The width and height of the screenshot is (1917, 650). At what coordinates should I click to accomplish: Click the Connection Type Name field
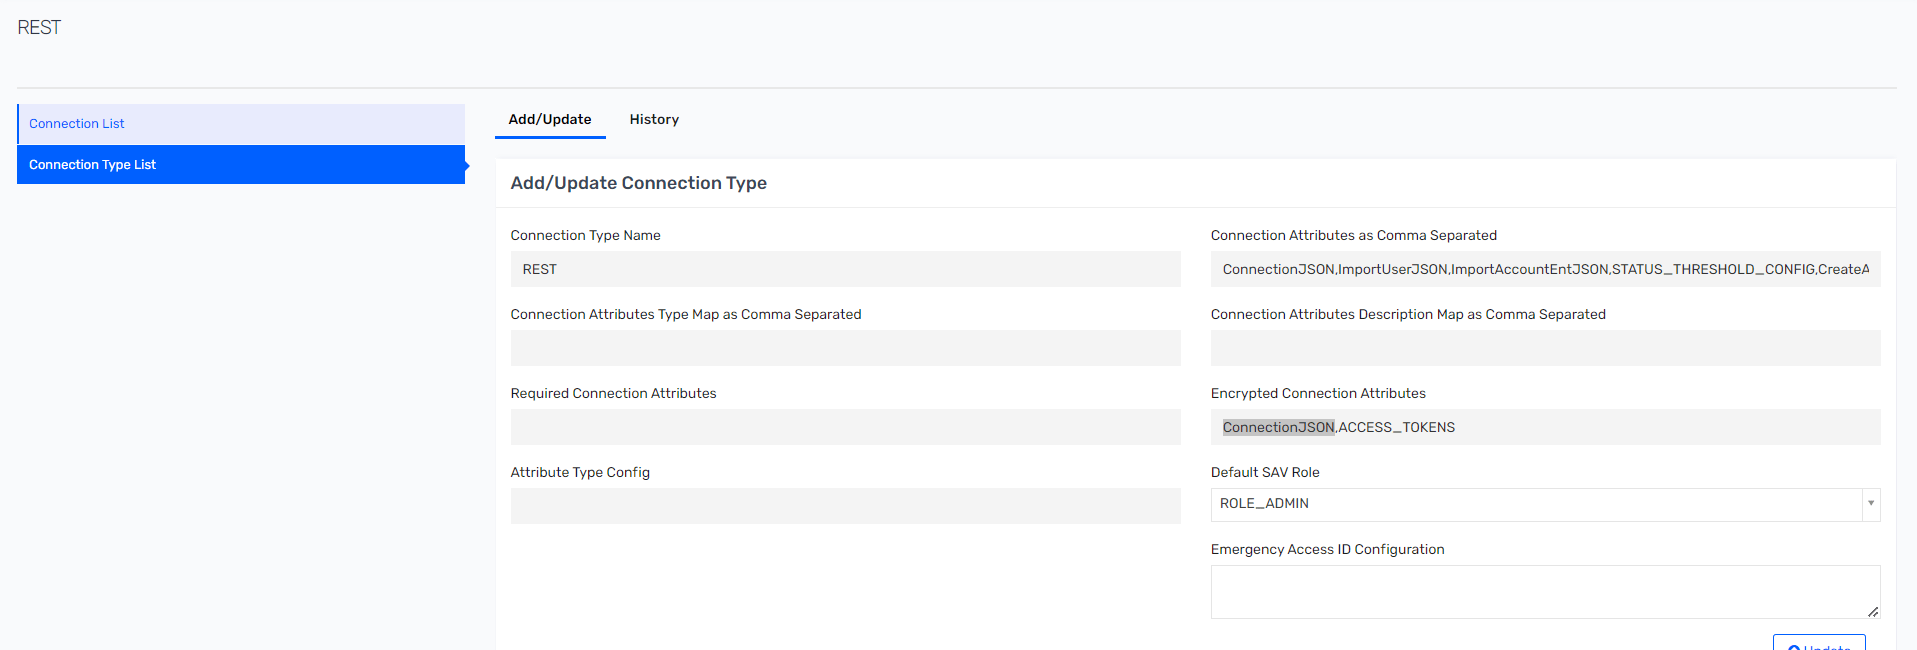click(845, 269)
